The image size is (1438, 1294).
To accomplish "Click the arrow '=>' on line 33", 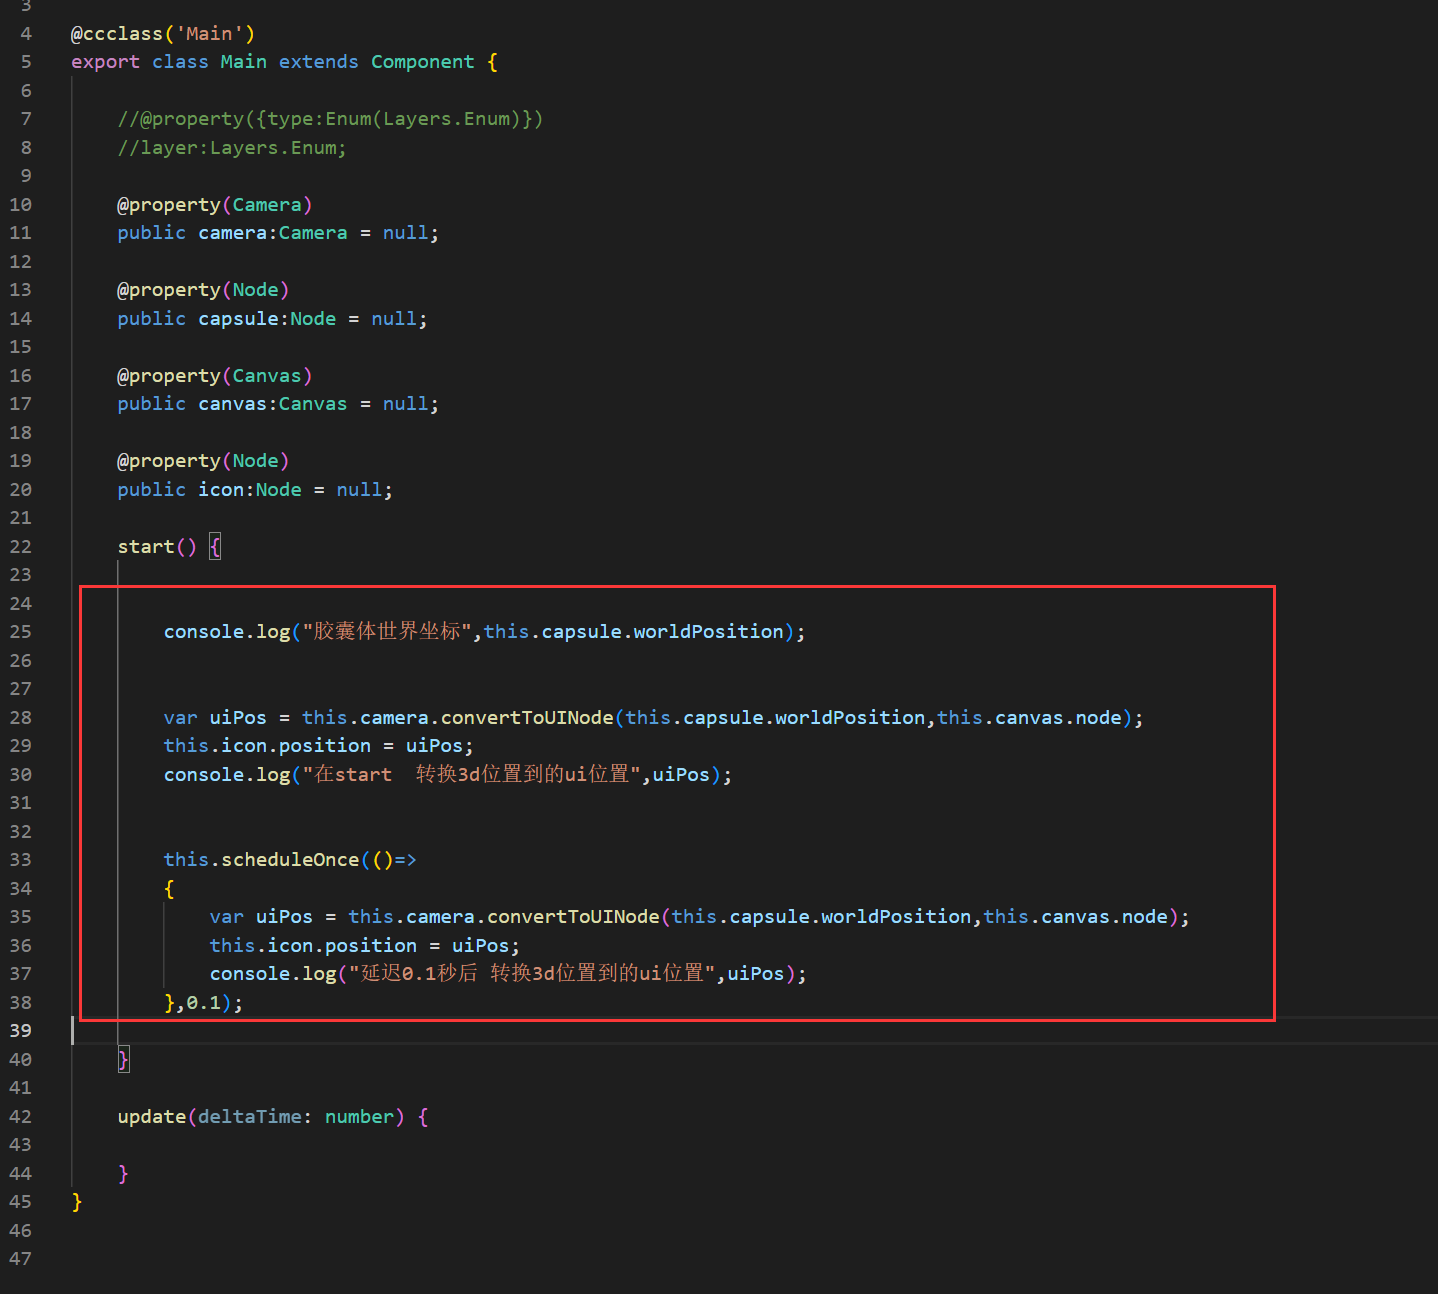I will [x=405, y=860].
